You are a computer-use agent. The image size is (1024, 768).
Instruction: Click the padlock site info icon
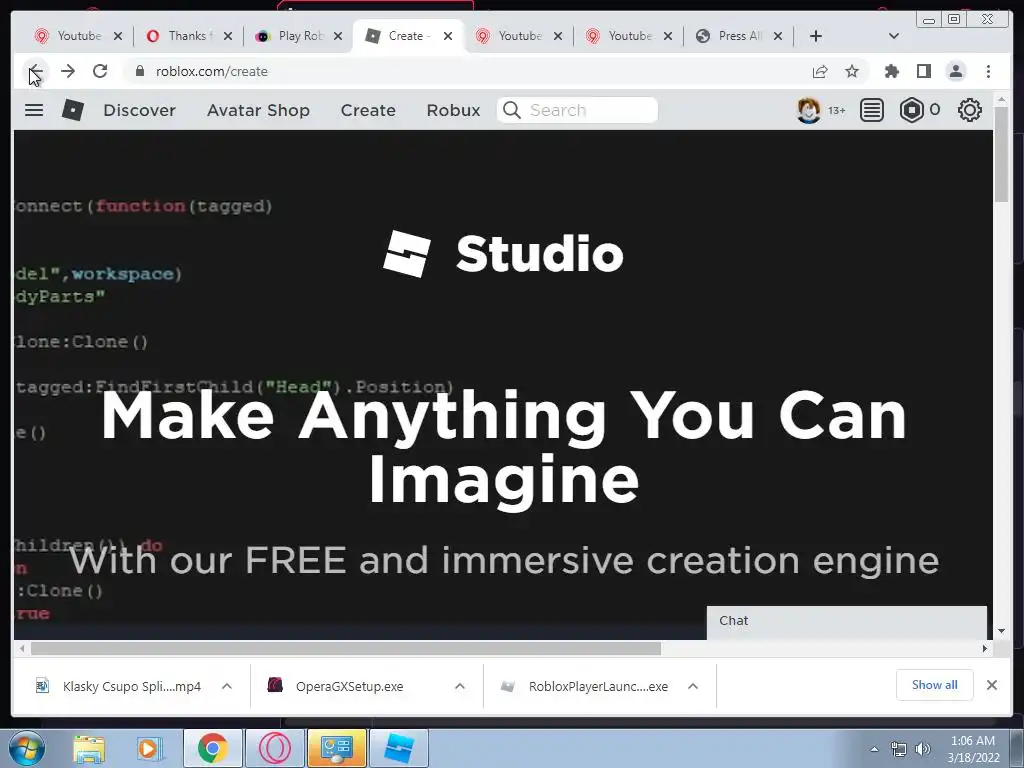pos(139,71)
